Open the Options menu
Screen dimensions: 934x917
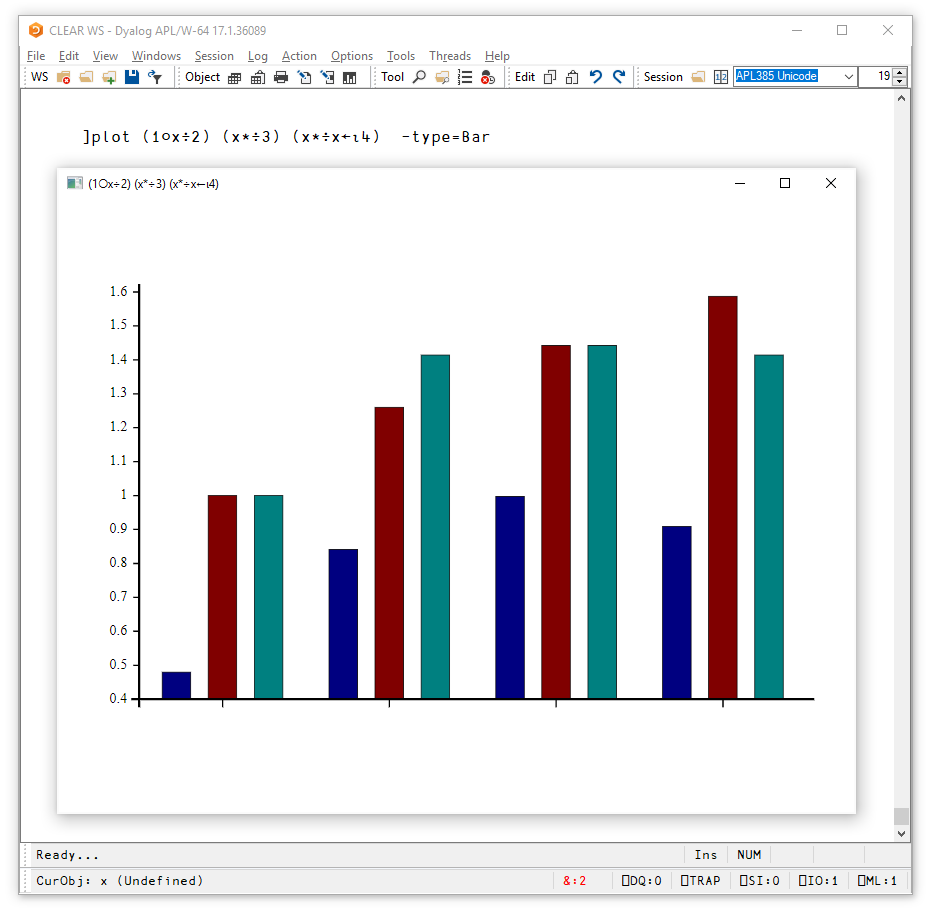pos(351,56)
